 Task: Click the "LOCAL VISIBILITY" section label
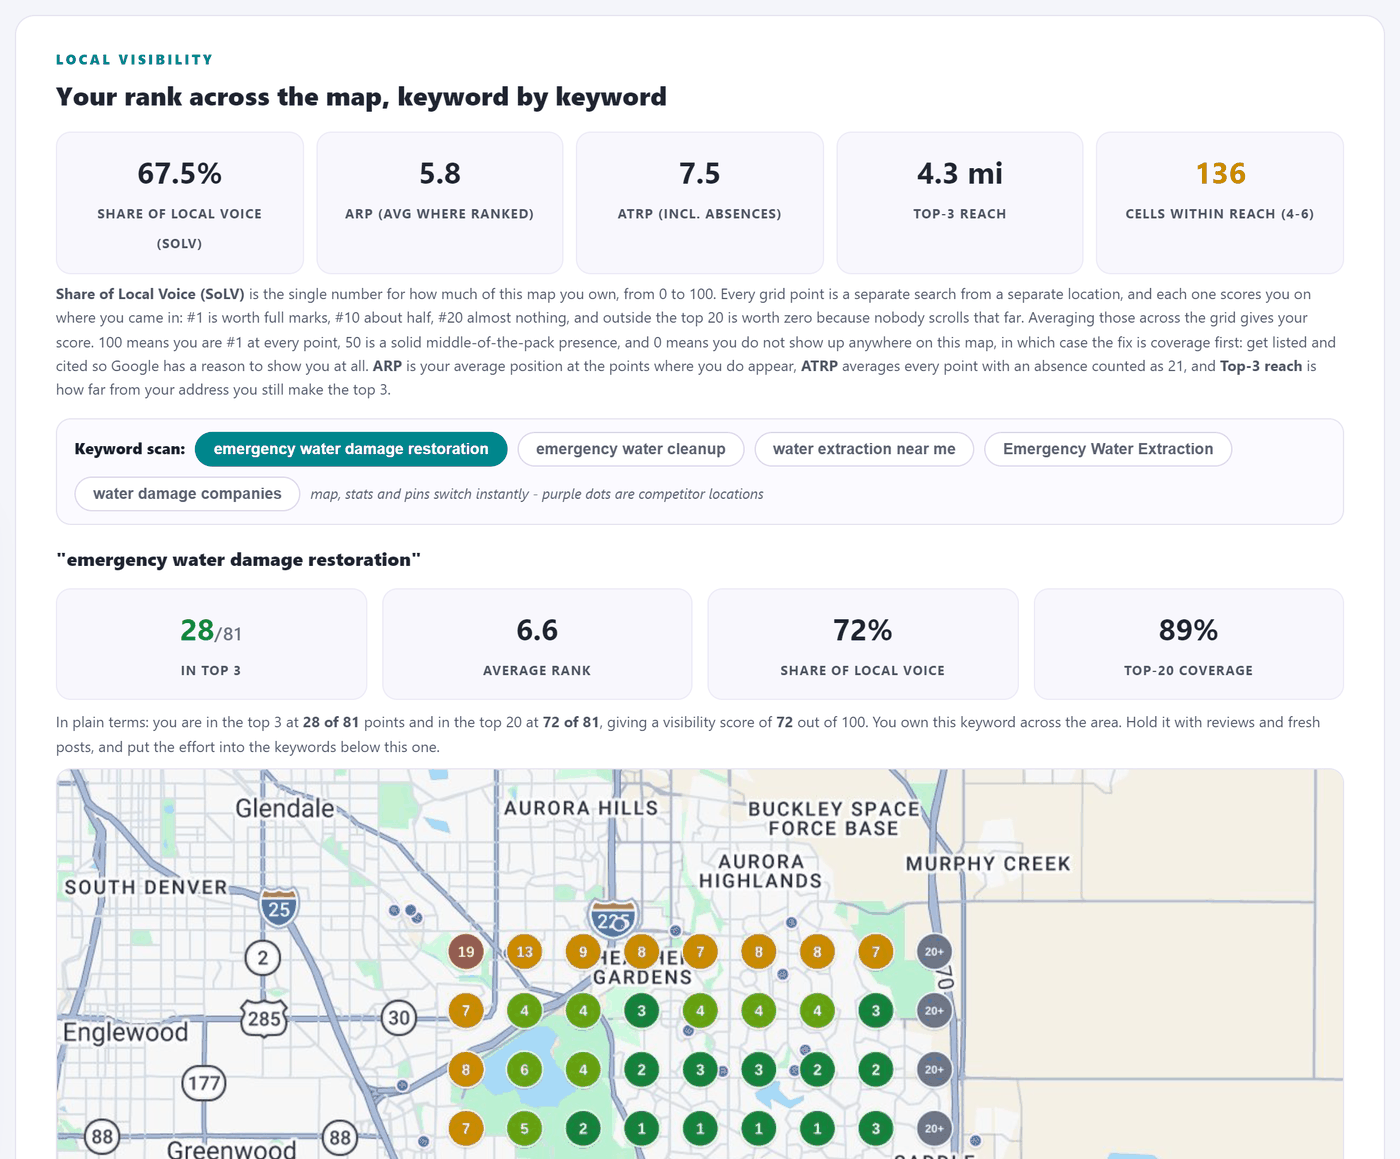pos(135,60)
